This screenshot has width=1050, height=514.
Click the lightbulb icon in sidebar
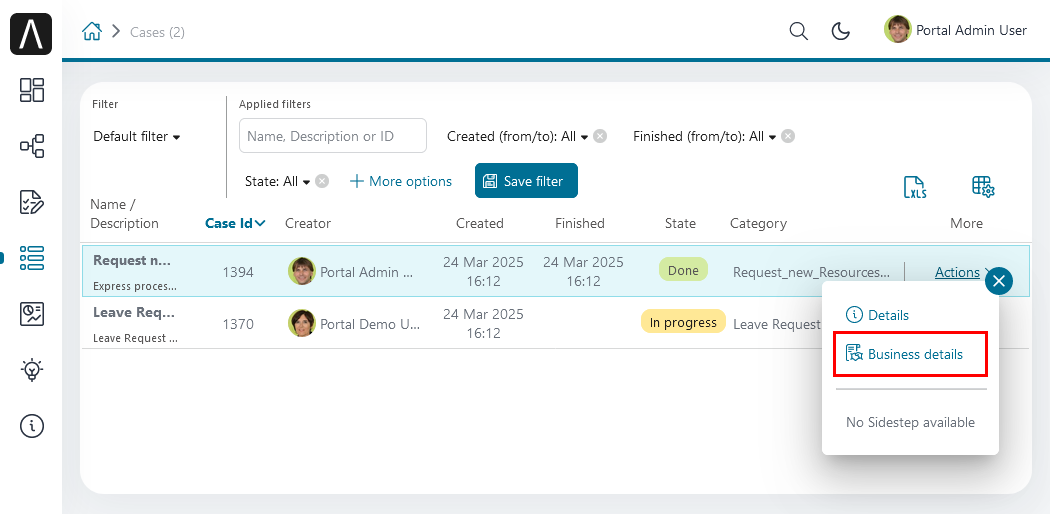click(31, 369)
